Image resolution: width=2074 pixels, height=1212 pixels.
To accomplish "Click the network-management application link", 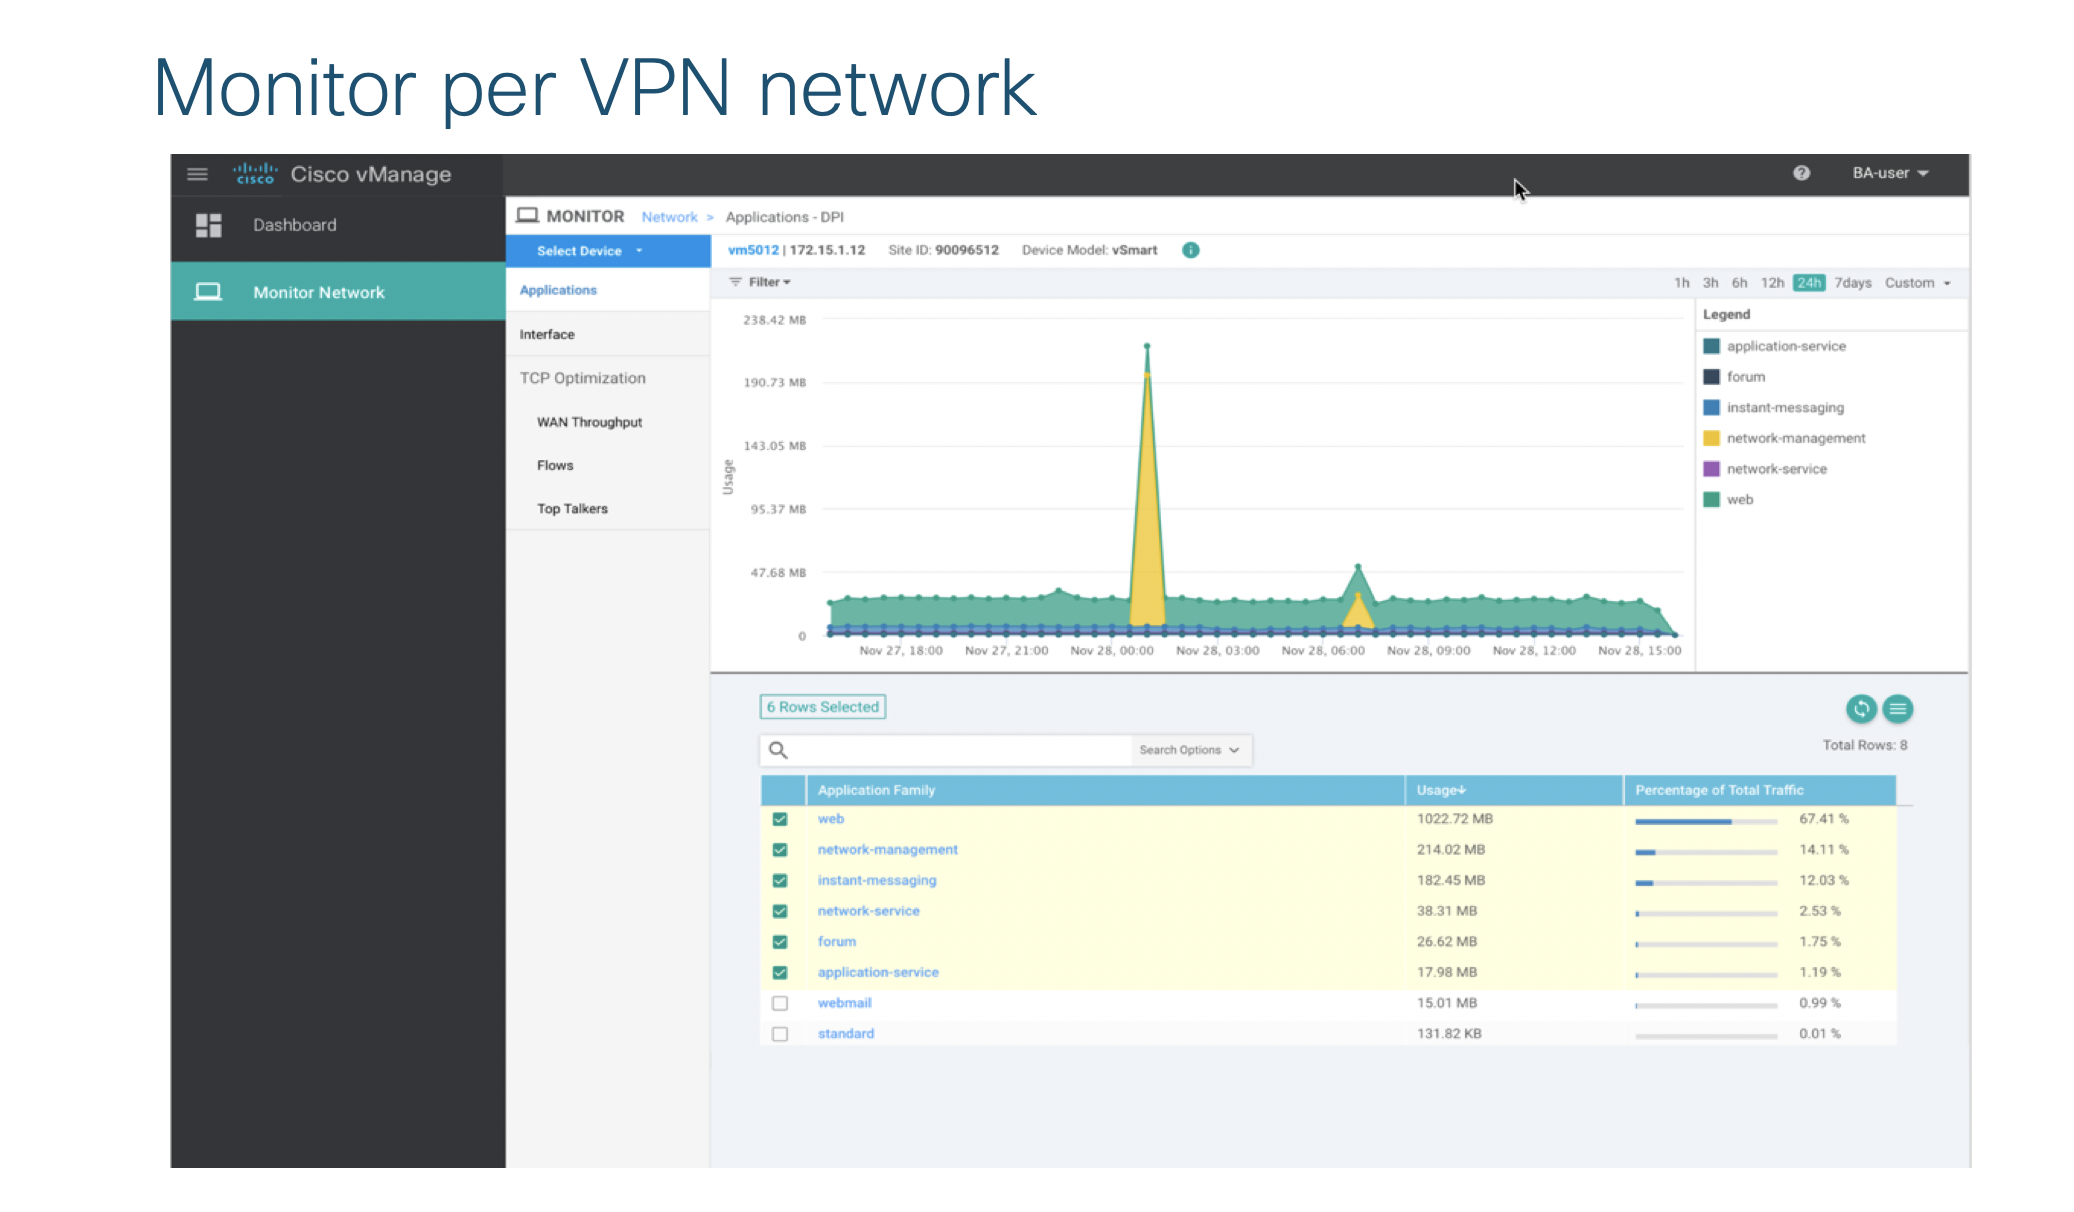I will point(887,850).
